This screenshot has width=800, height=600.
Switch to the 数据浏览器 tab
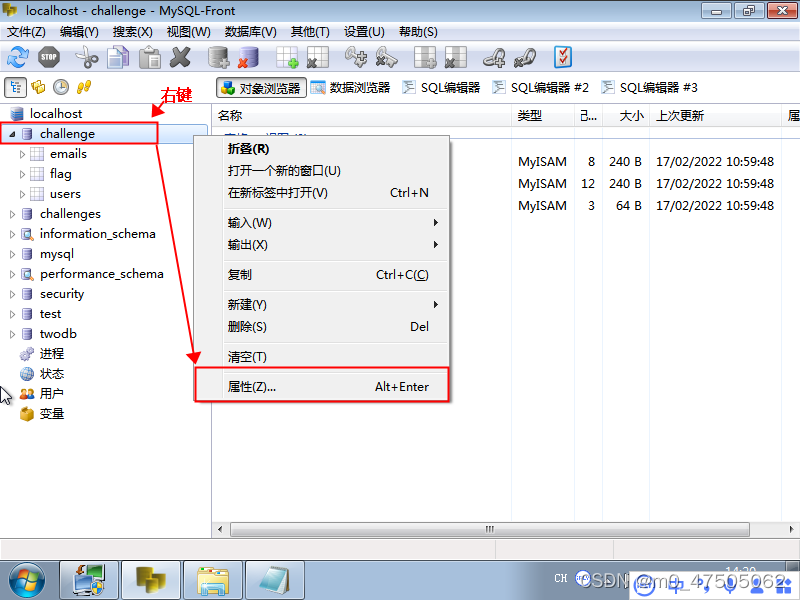[351, 88]
